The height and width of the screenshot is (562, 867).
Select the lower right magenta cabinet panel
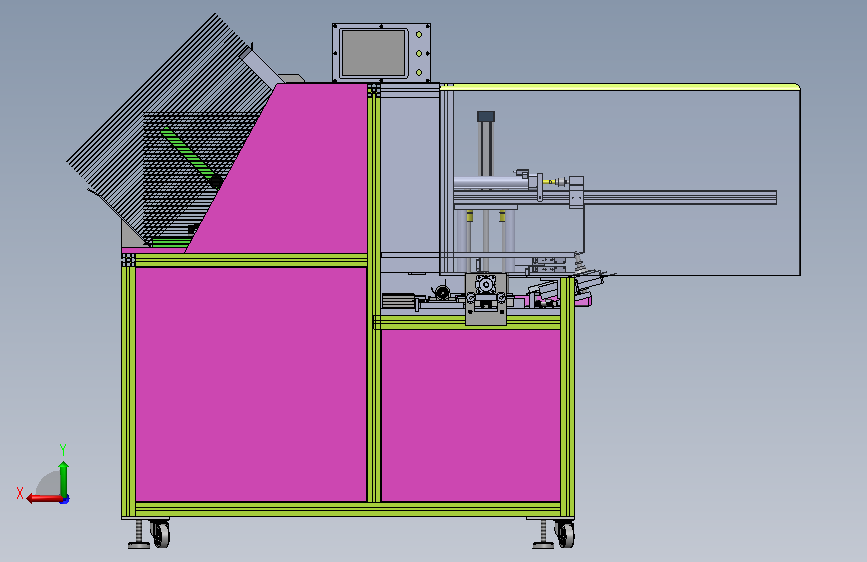(x=471, y=415)
